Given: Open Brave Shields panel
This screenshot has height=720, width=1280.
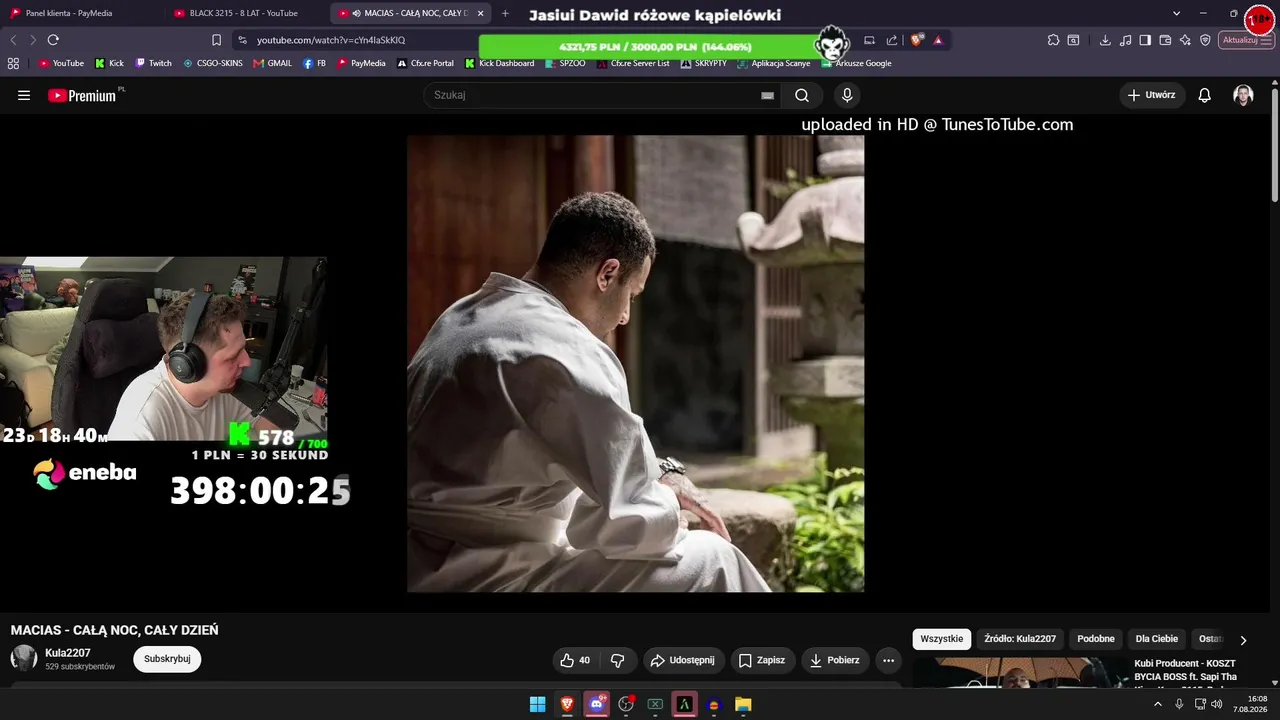Looking at the screenshot, I should pos(917,40).
